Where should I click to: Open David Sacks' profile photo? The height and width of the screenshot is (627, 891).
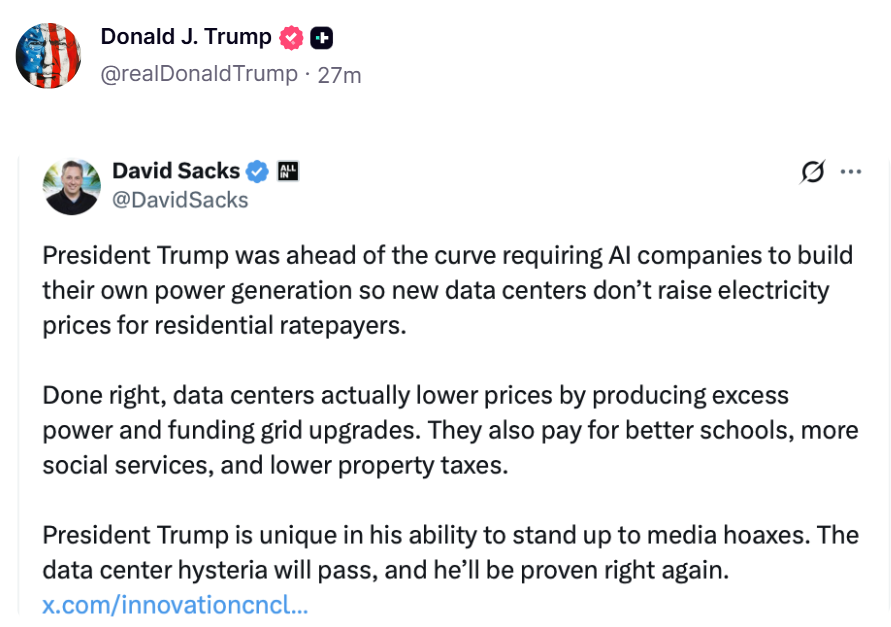[72, 186]
